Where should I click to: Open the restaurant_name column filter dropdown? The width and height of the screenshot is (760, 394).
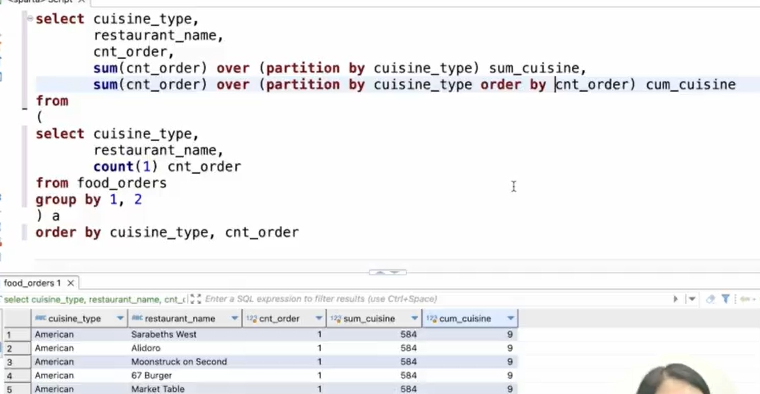pos(235,318)
